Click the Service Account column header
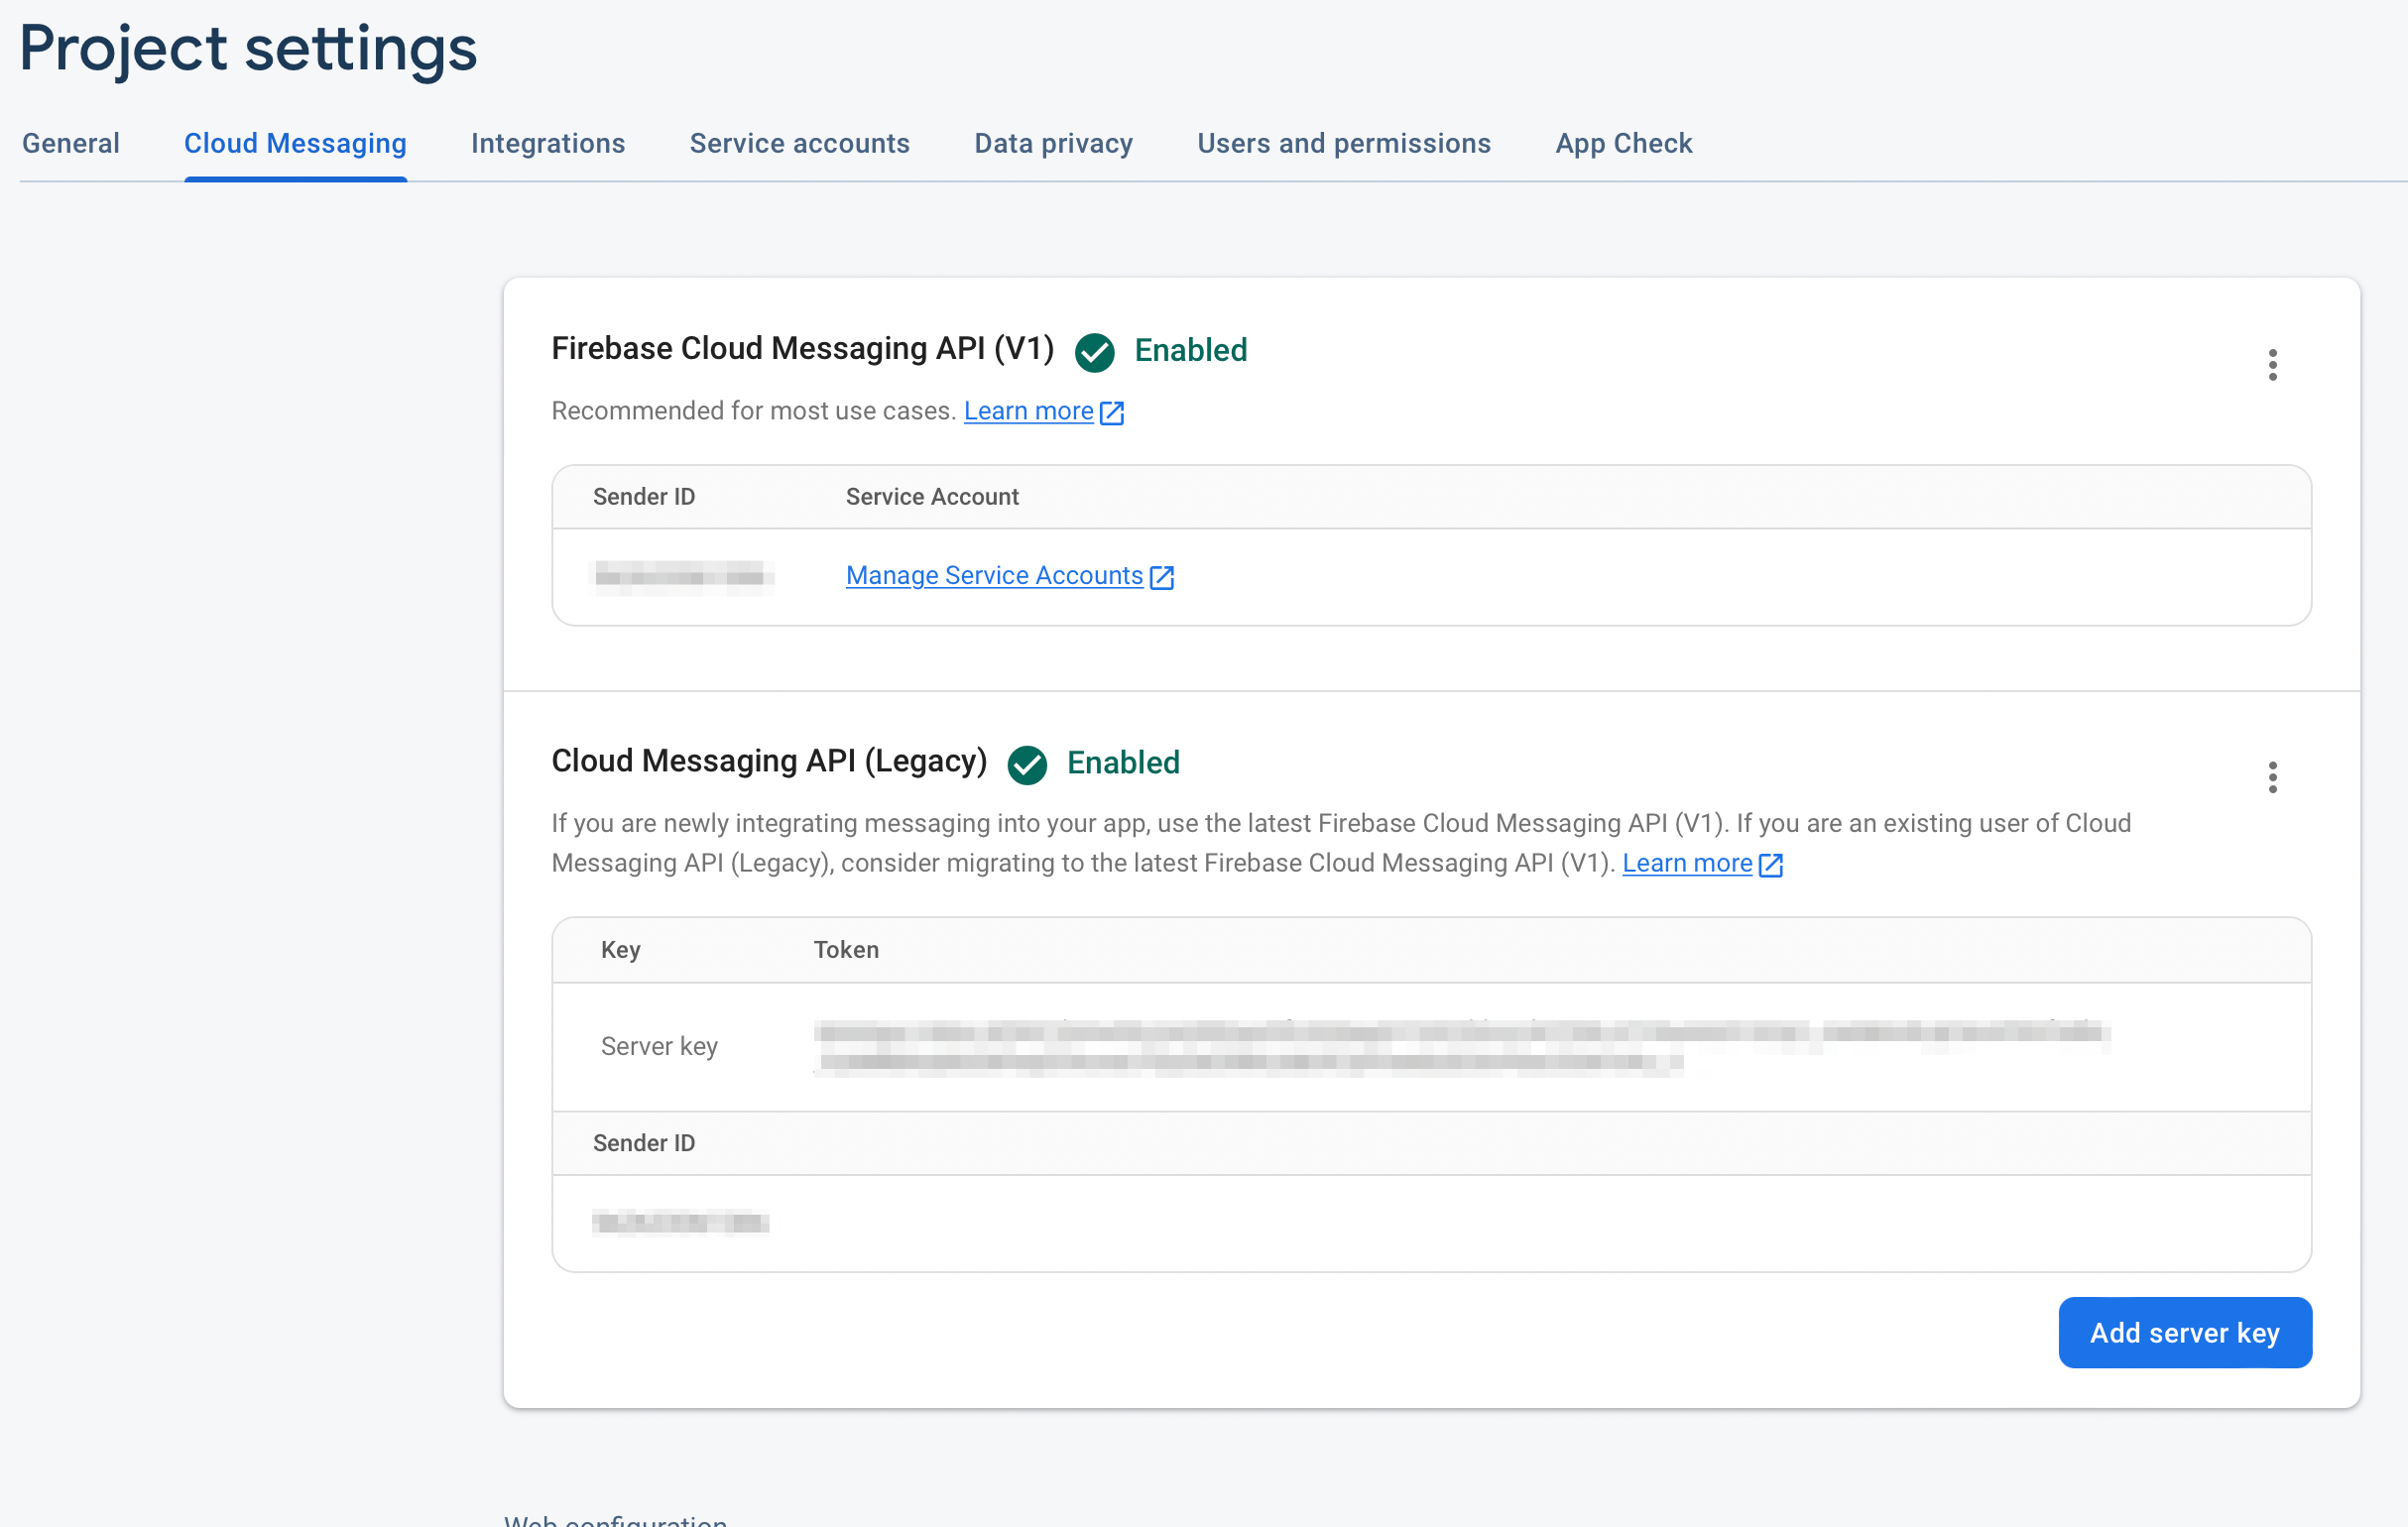The height and width of the screenshot is (1527, 2408). 932,497
